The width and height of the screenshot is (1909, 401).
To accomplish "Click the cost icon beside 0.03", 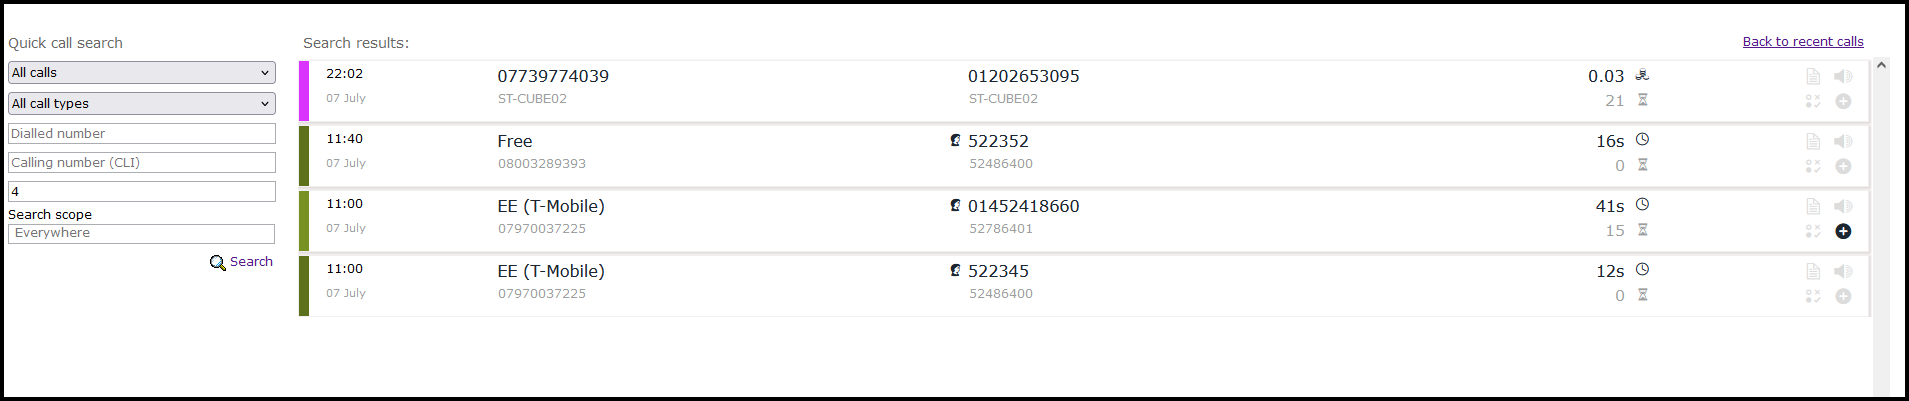I will [1642, 75].
